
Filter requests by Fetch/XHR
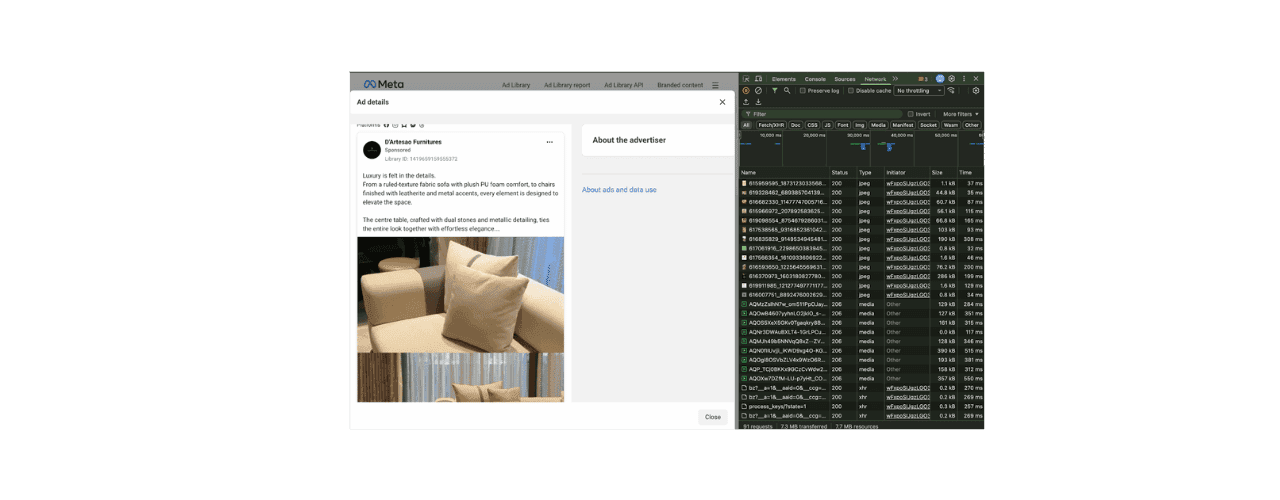[x=771, y=125]
